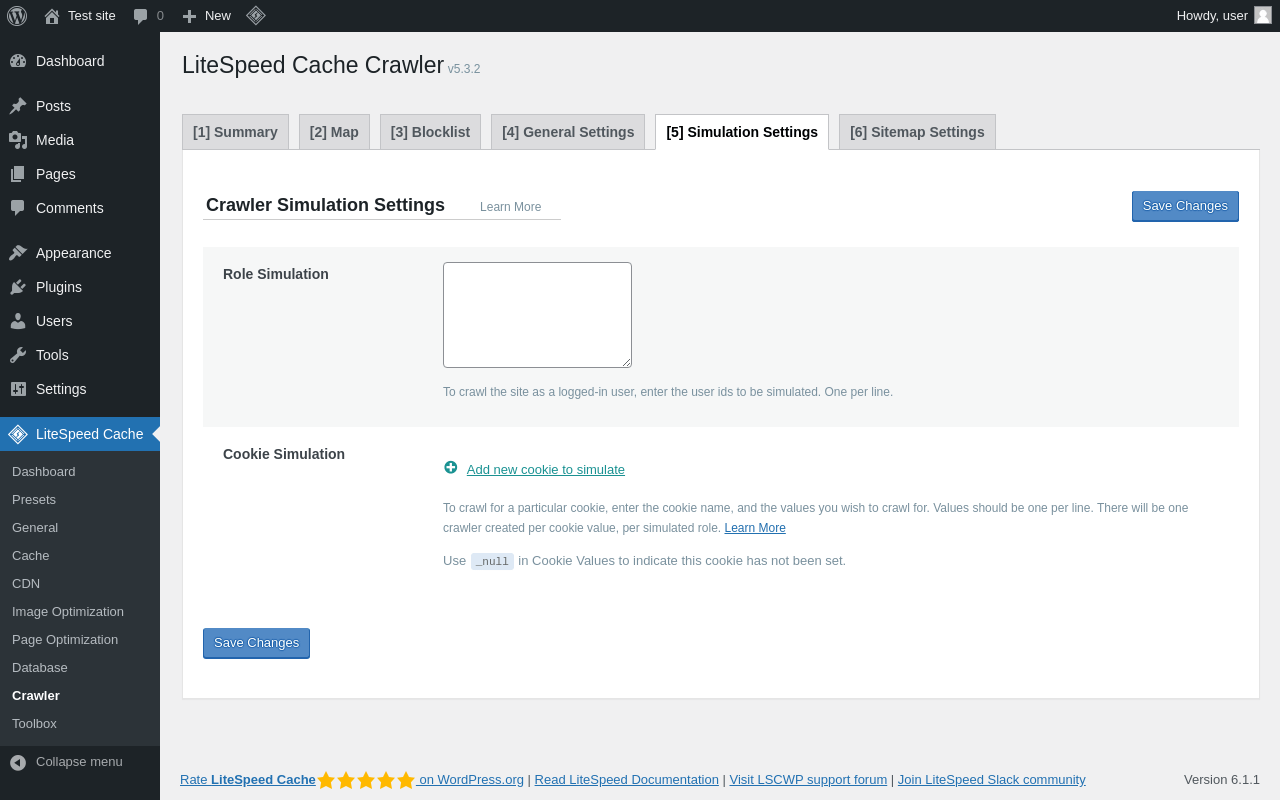Click the Dashboard gauge icon
The width and height of the screenshot is (1280, 800).
tap(18, 61)
